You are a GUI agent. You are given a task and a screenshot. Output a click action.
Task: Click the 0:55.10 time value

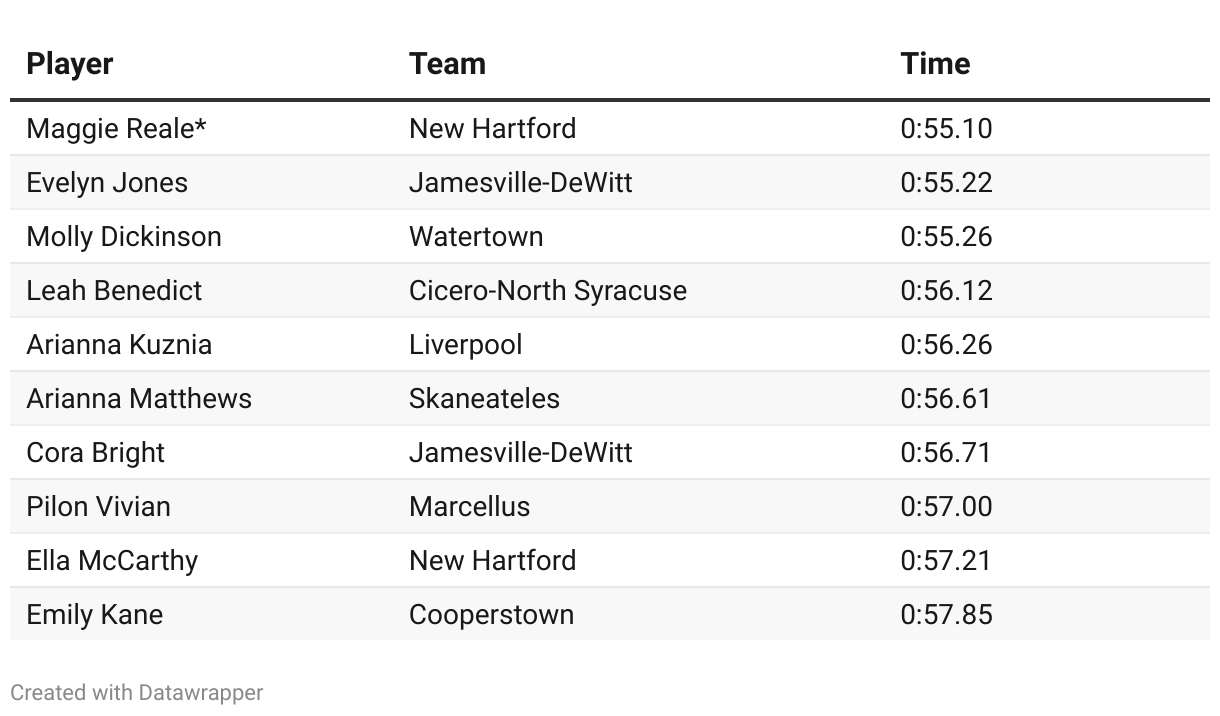tap(946, 129)
